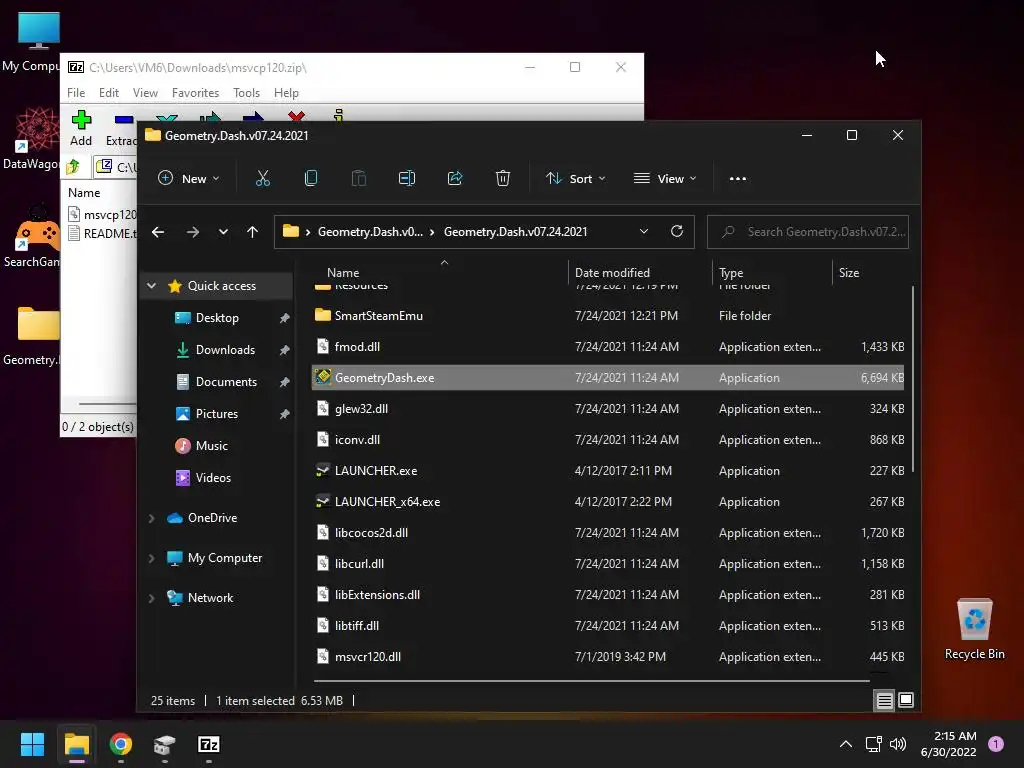Viewport: 1024px width, 768px height.
Task: Open File Explorer icon on the taskbar
Action: [76, 744]
